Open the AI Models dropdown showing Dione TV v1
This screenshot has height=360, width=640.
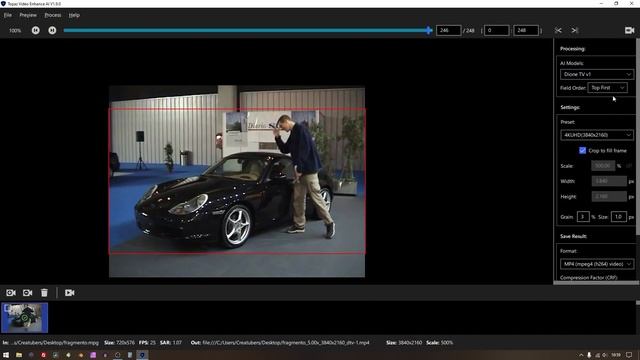click(597, 74)
